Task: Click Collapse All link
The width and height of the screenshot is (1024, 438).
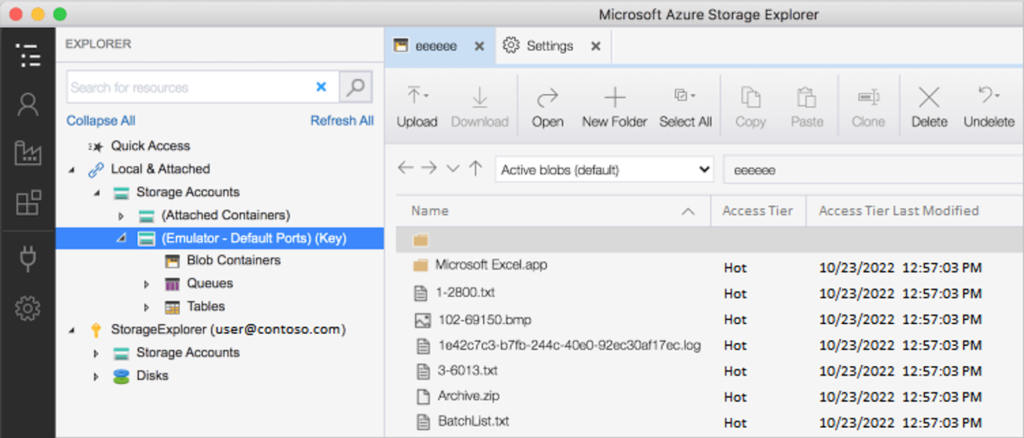Action: 101,121
